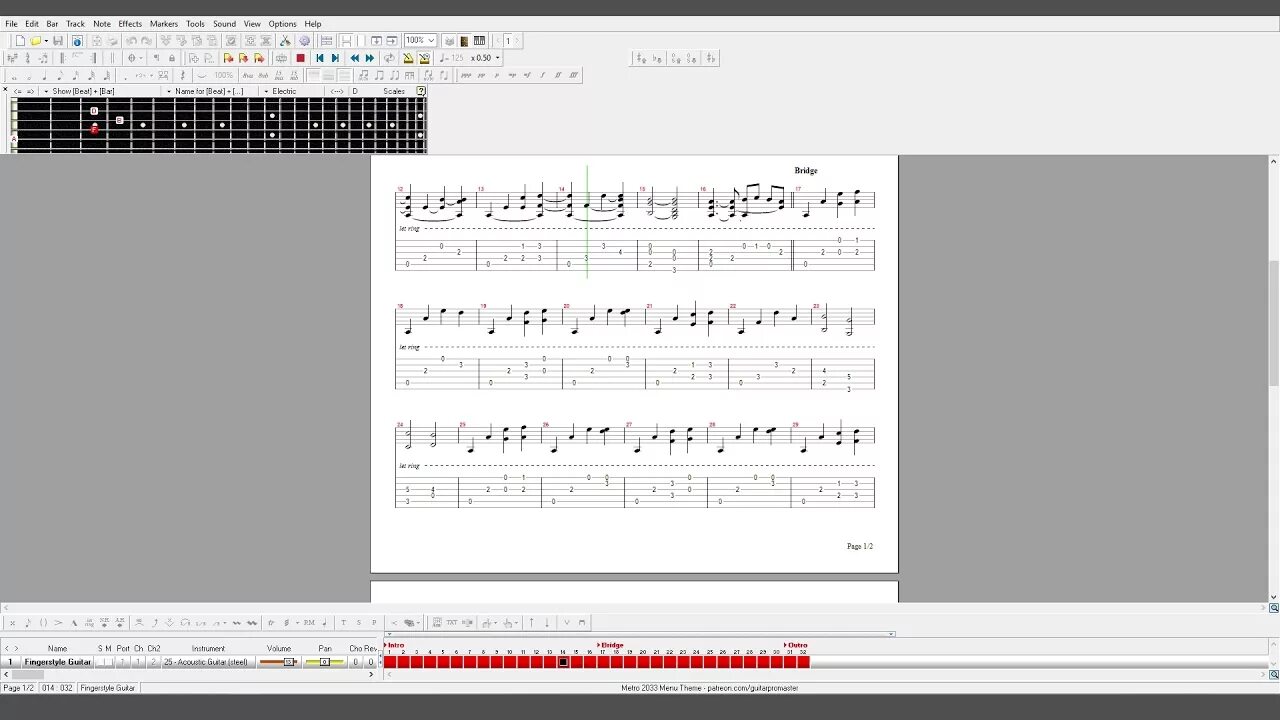The image size is (1280, 720).
Task: Open a file using the folder icon
Action: click(x=35, y=41)
